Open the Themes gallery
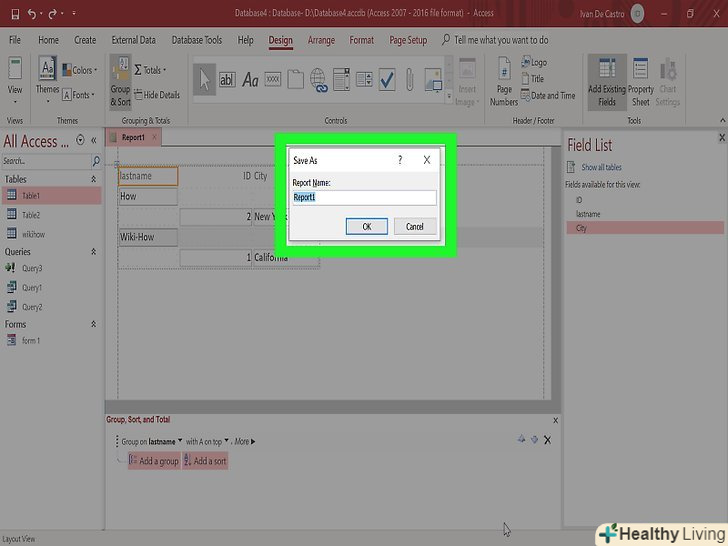Image resolution: width=728 pixels, height=546 pixels. (47, 80)
